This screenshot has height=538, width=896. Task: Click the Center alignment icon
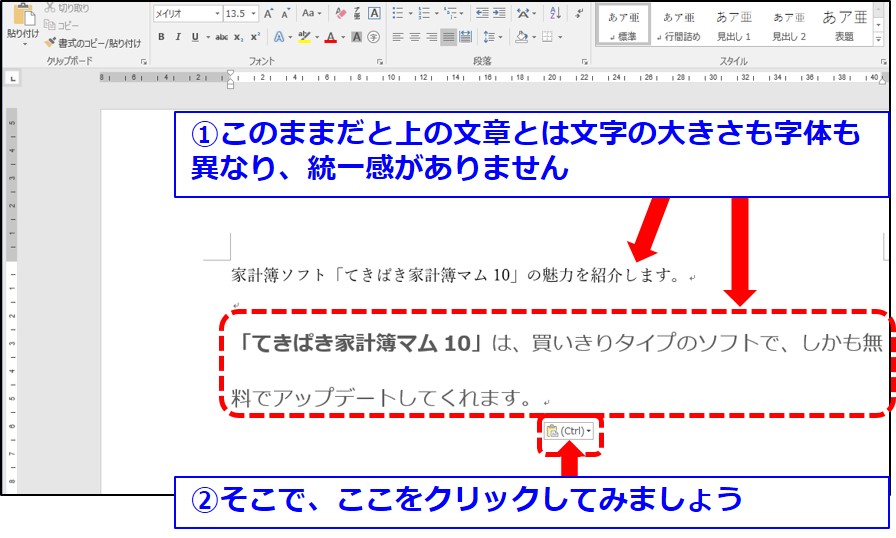point(415,37)
